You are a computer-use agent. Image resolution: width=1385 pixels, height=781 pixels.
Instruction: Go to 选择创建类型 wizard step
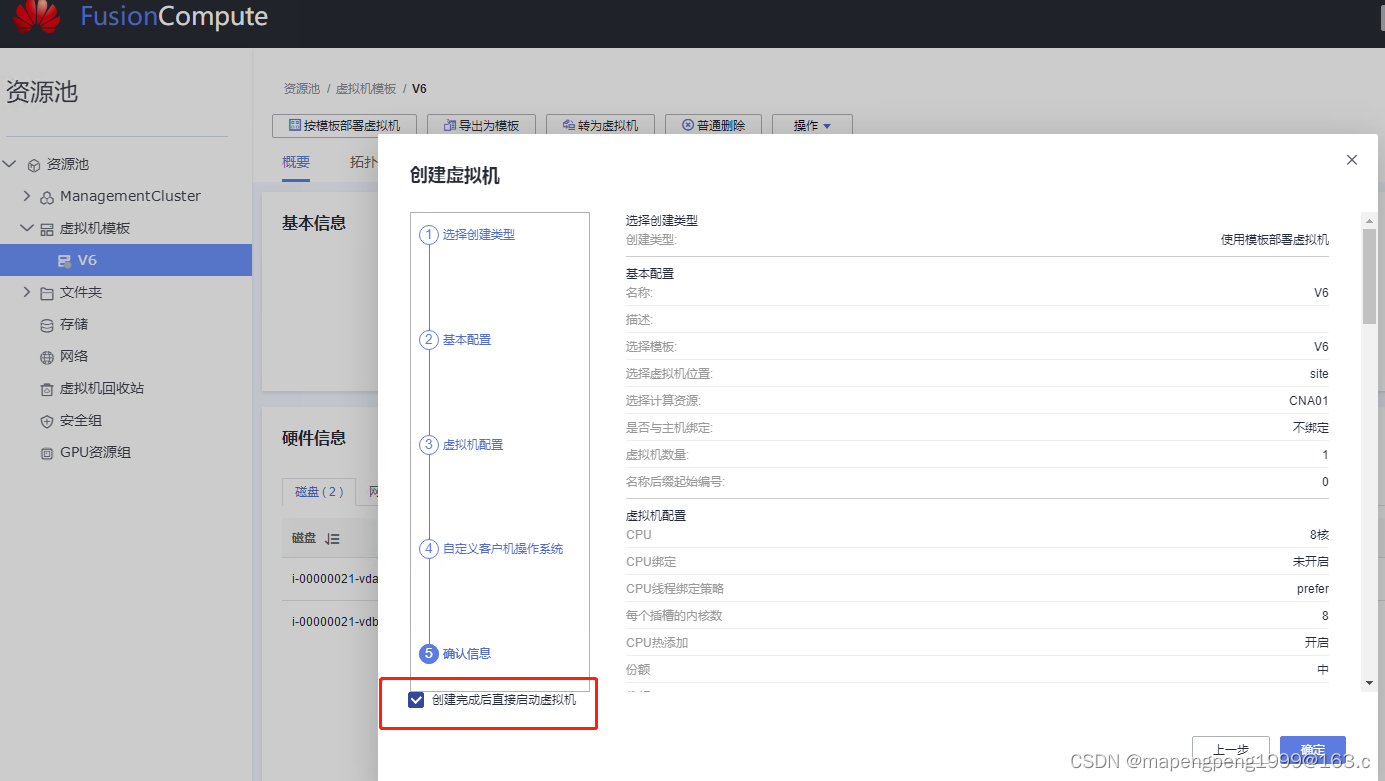tap(479, 235)
